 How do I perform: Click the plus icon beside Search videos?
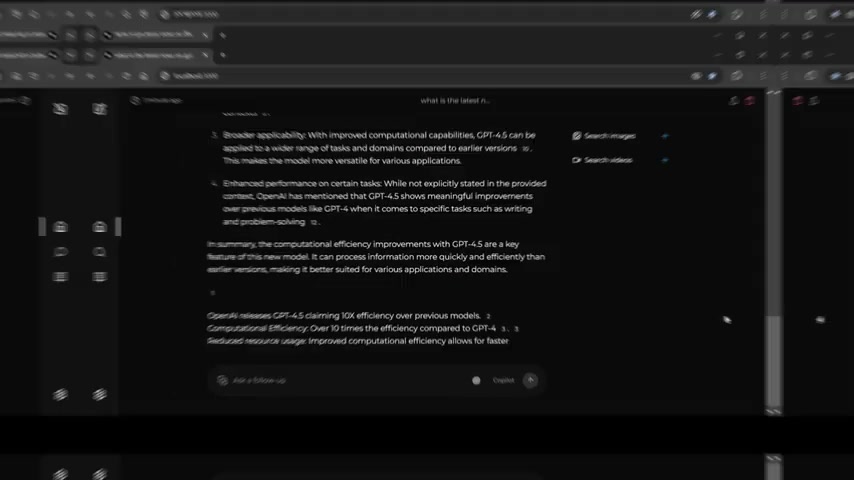(664, 160)
